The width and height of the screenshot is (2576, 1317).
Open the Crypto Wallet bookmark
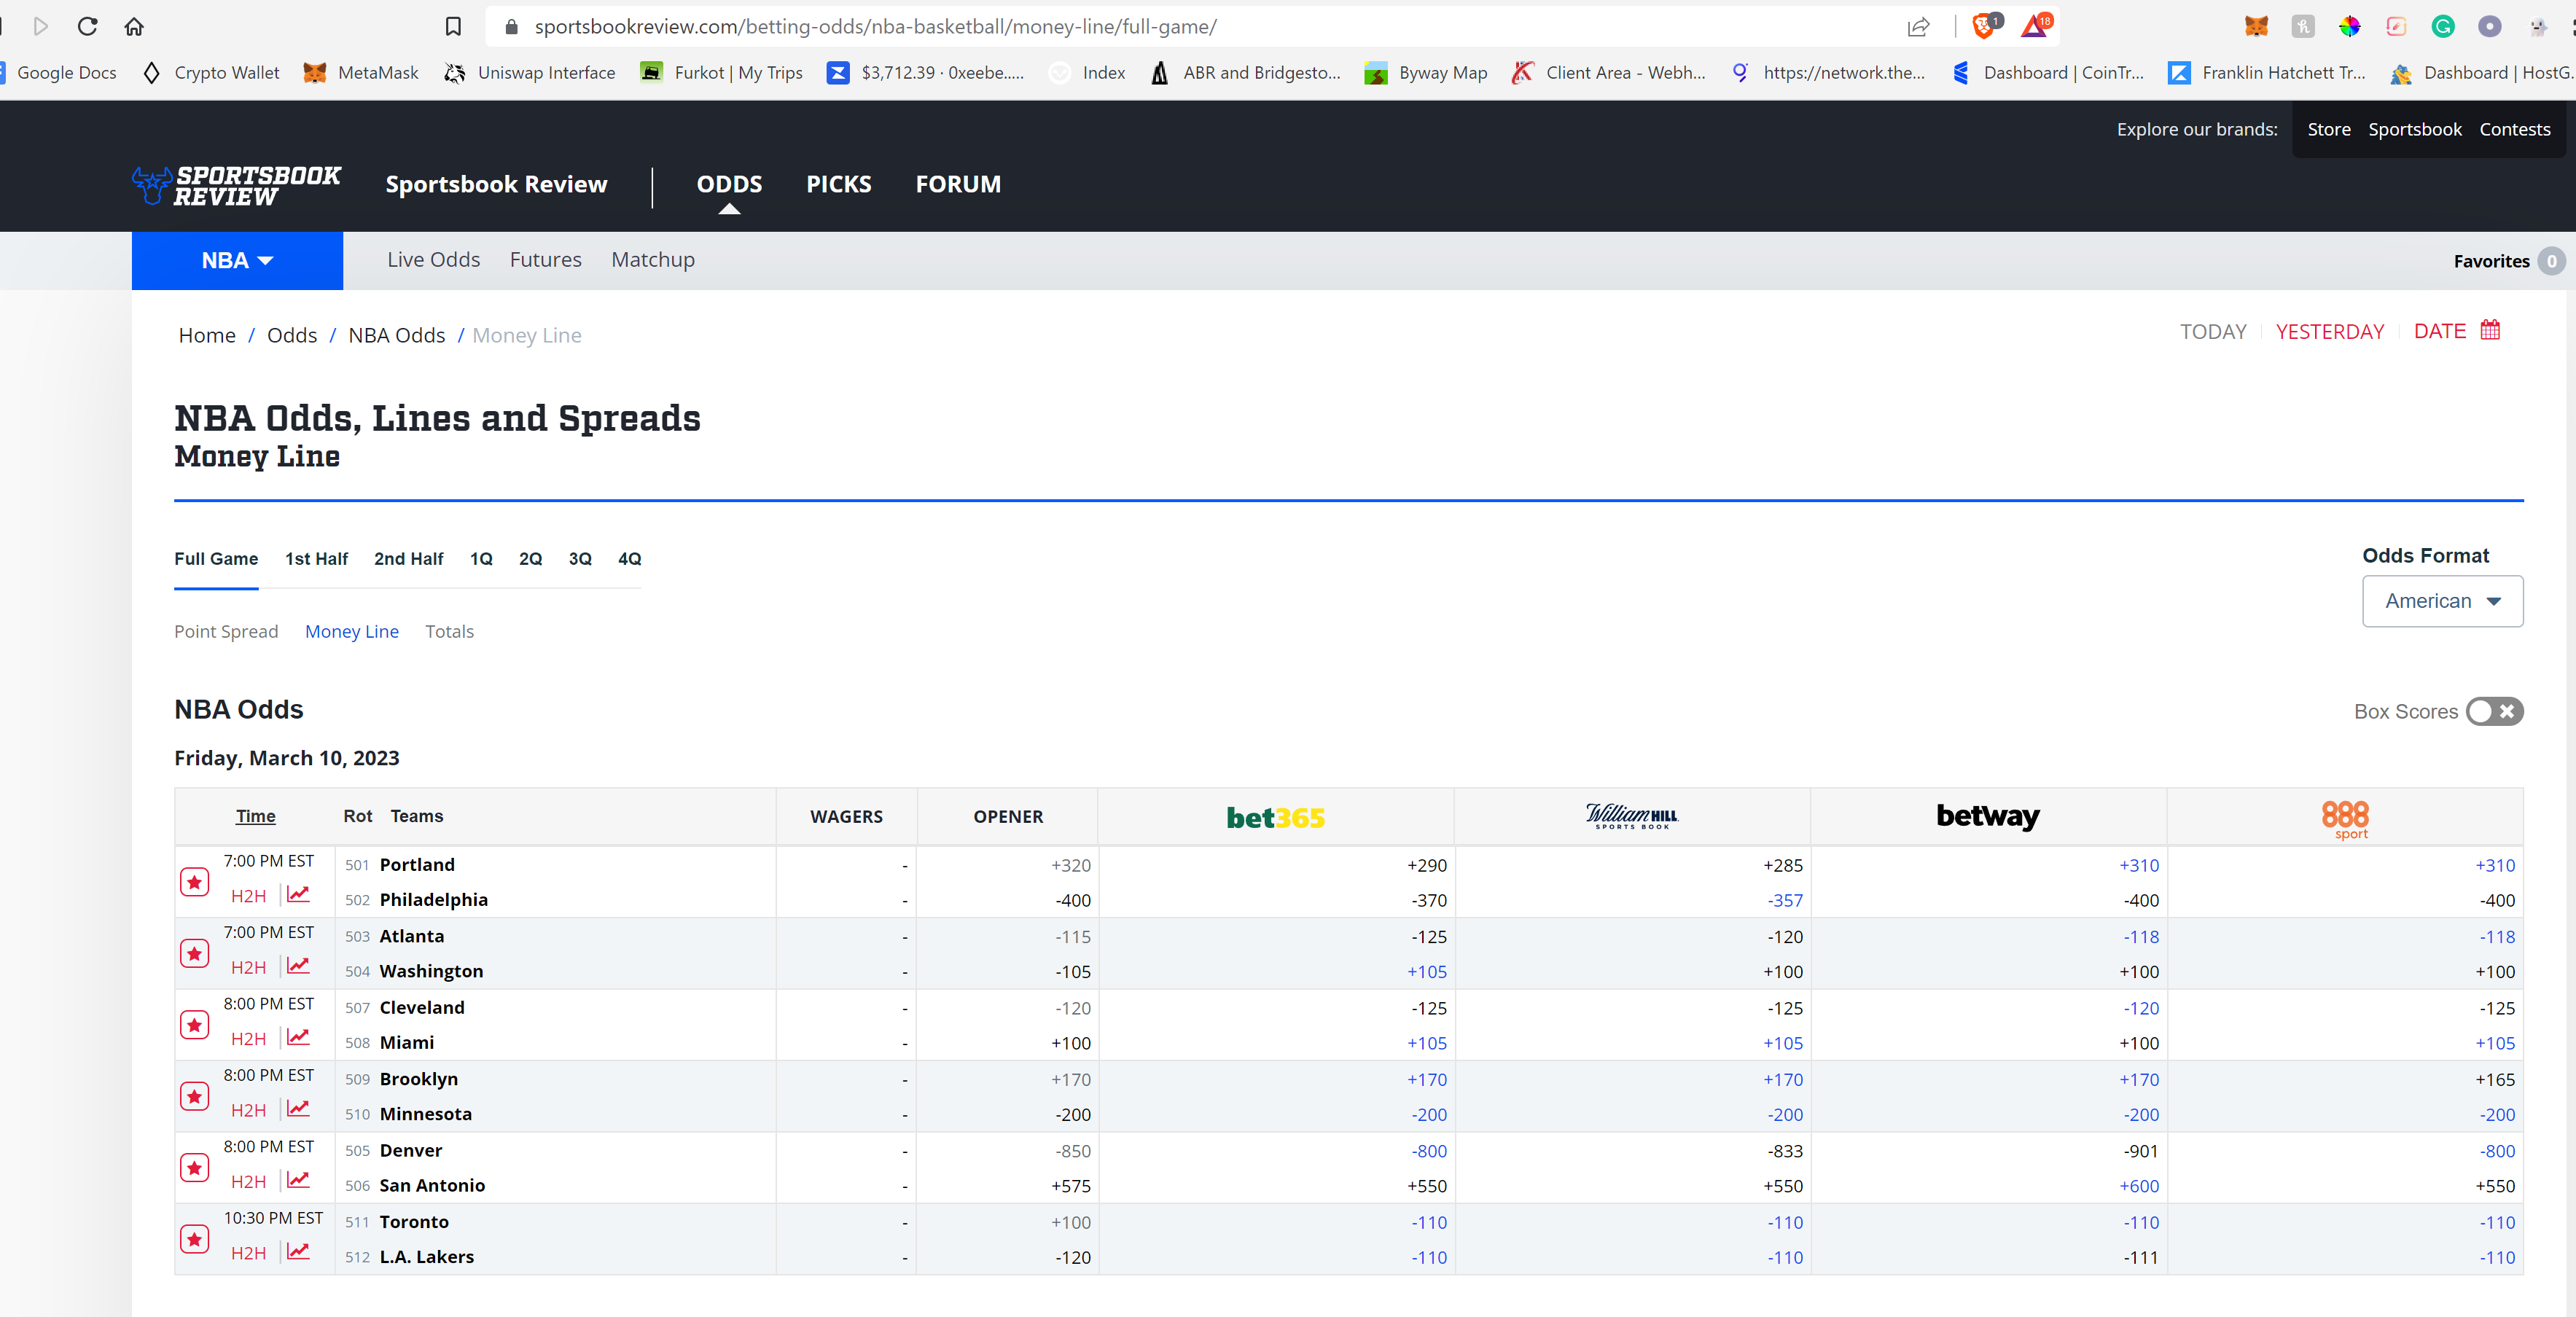(211, 72)
